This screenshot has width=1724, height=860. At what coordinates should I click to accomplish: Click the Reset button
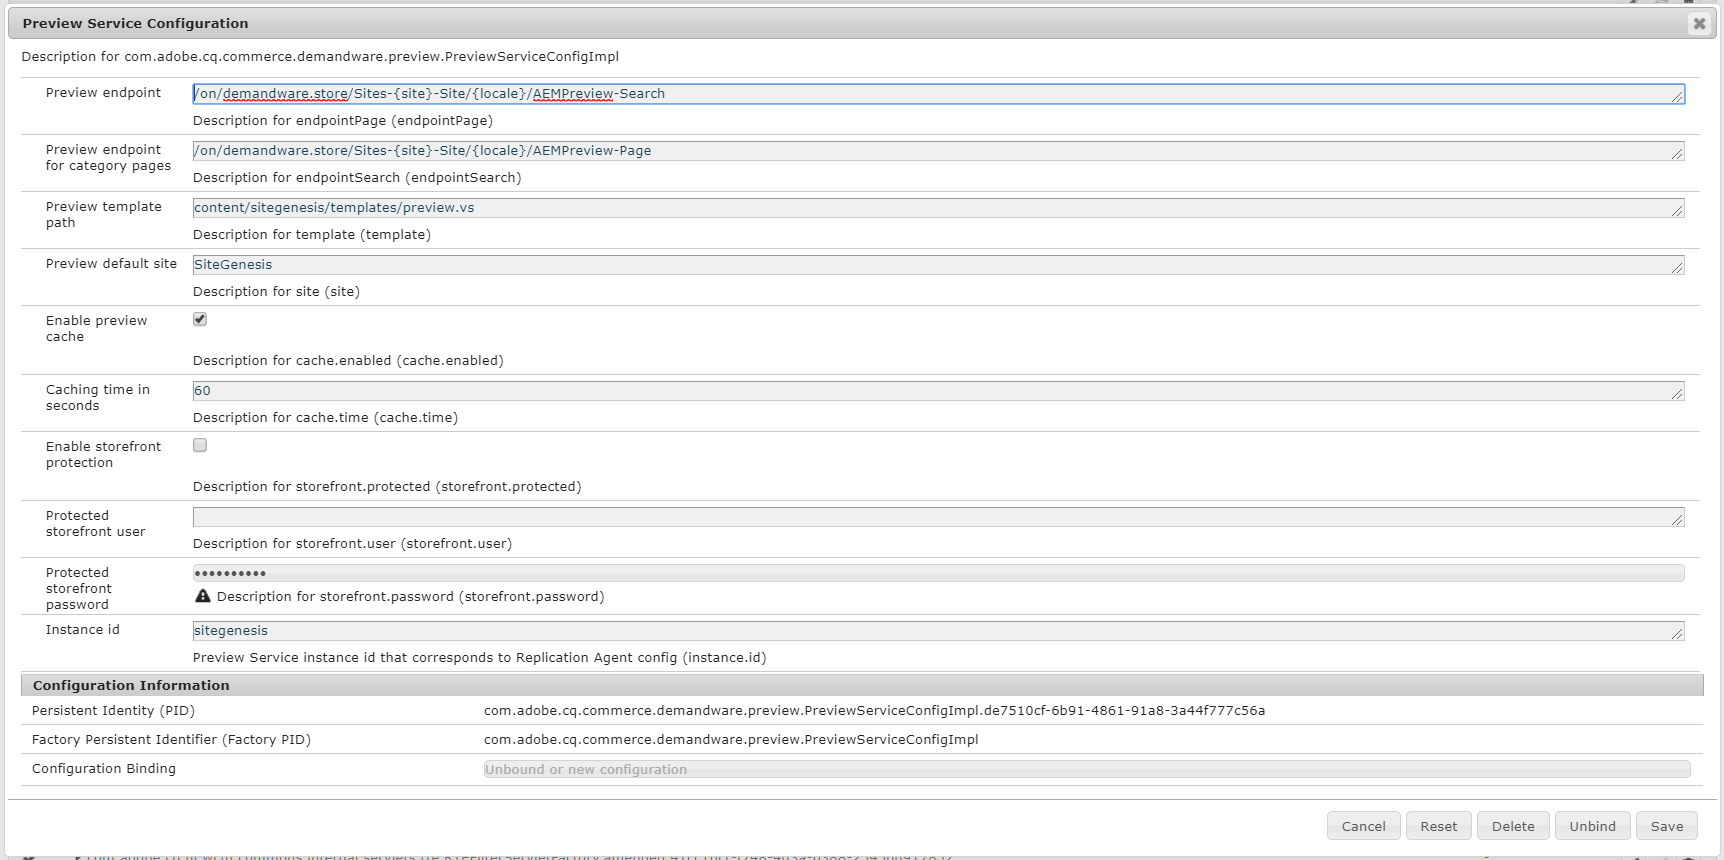tap(1438, 826)
